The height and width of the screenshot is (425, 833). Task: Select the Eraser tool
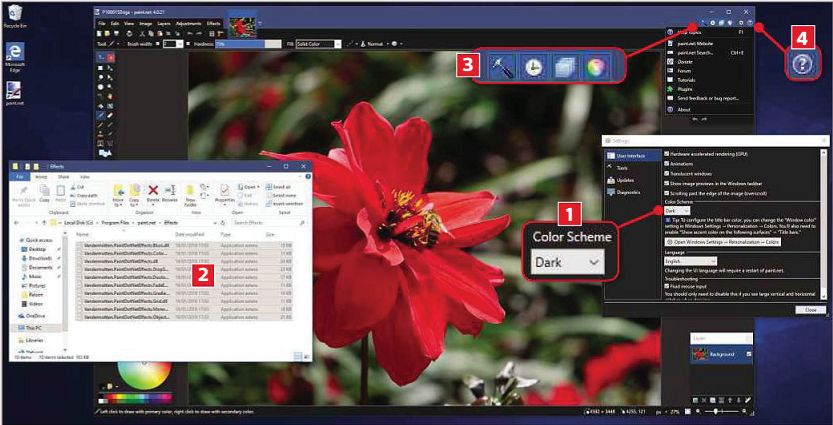[x=110, y=115]
